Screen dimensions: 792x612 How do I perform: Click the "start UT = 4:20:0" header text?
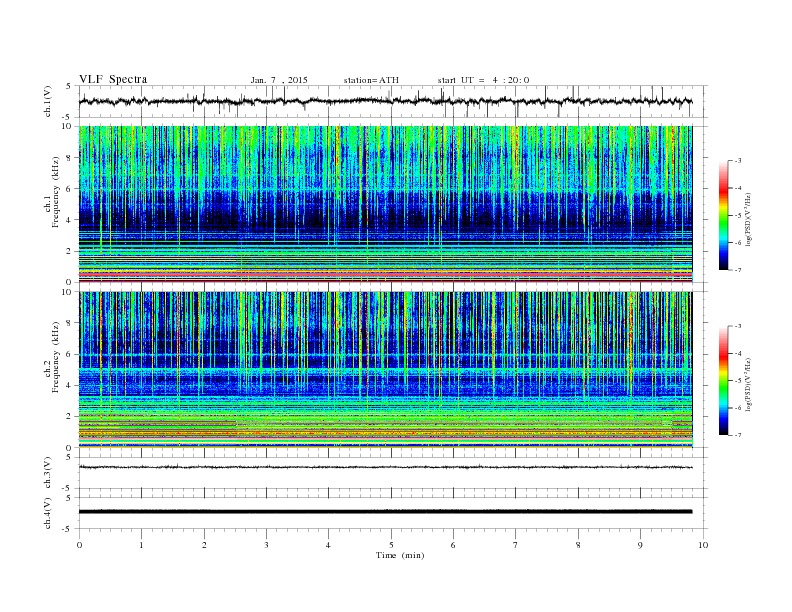pyautogui.click(x=483, y=80)
